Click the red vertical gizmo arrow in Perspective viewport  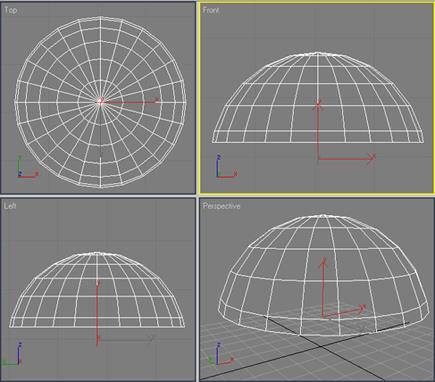[x=323, y=287]
